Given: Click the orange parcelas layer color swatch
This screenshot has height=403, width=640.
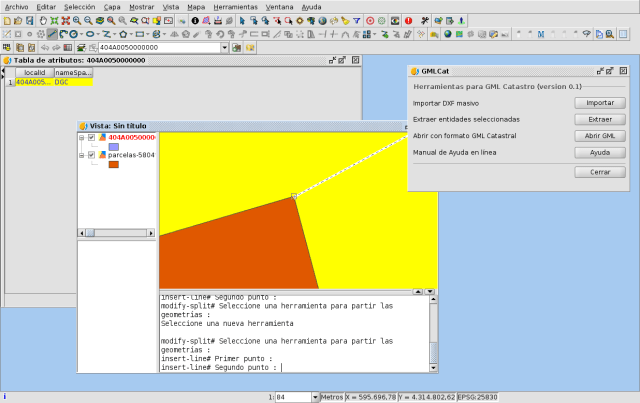Looking at the screenshot, I should pyautogui.click(x=113, y=165).
